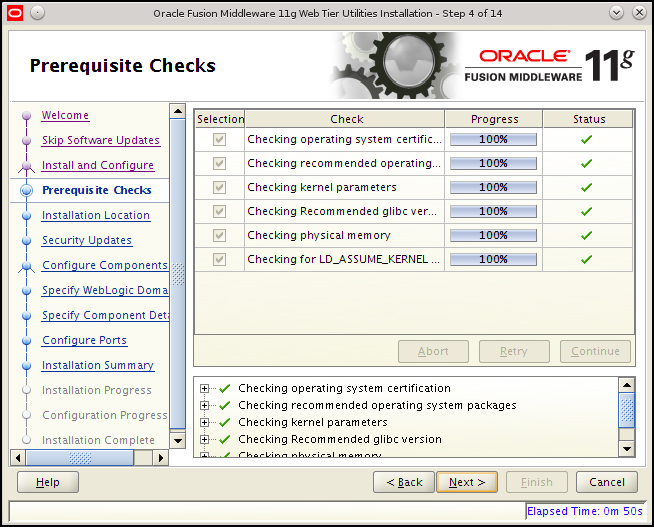
Task: Click the Help button
Action: [48, 482]
